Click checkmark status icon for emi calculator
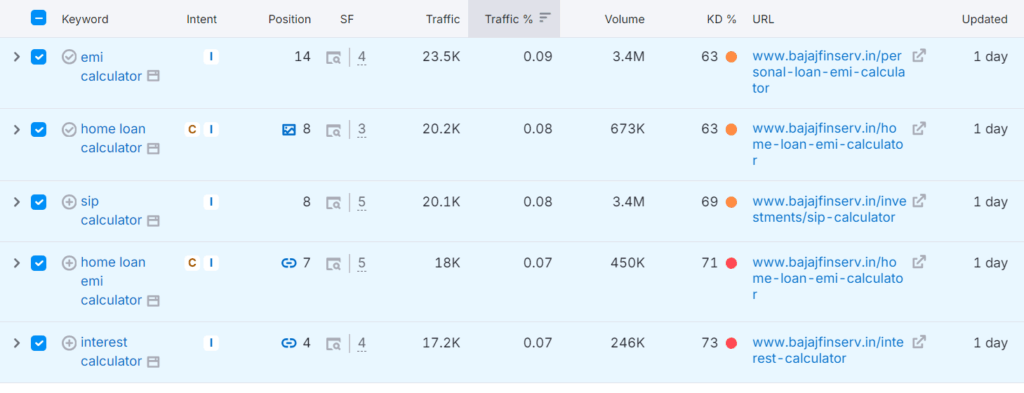 tap(69, 57)
